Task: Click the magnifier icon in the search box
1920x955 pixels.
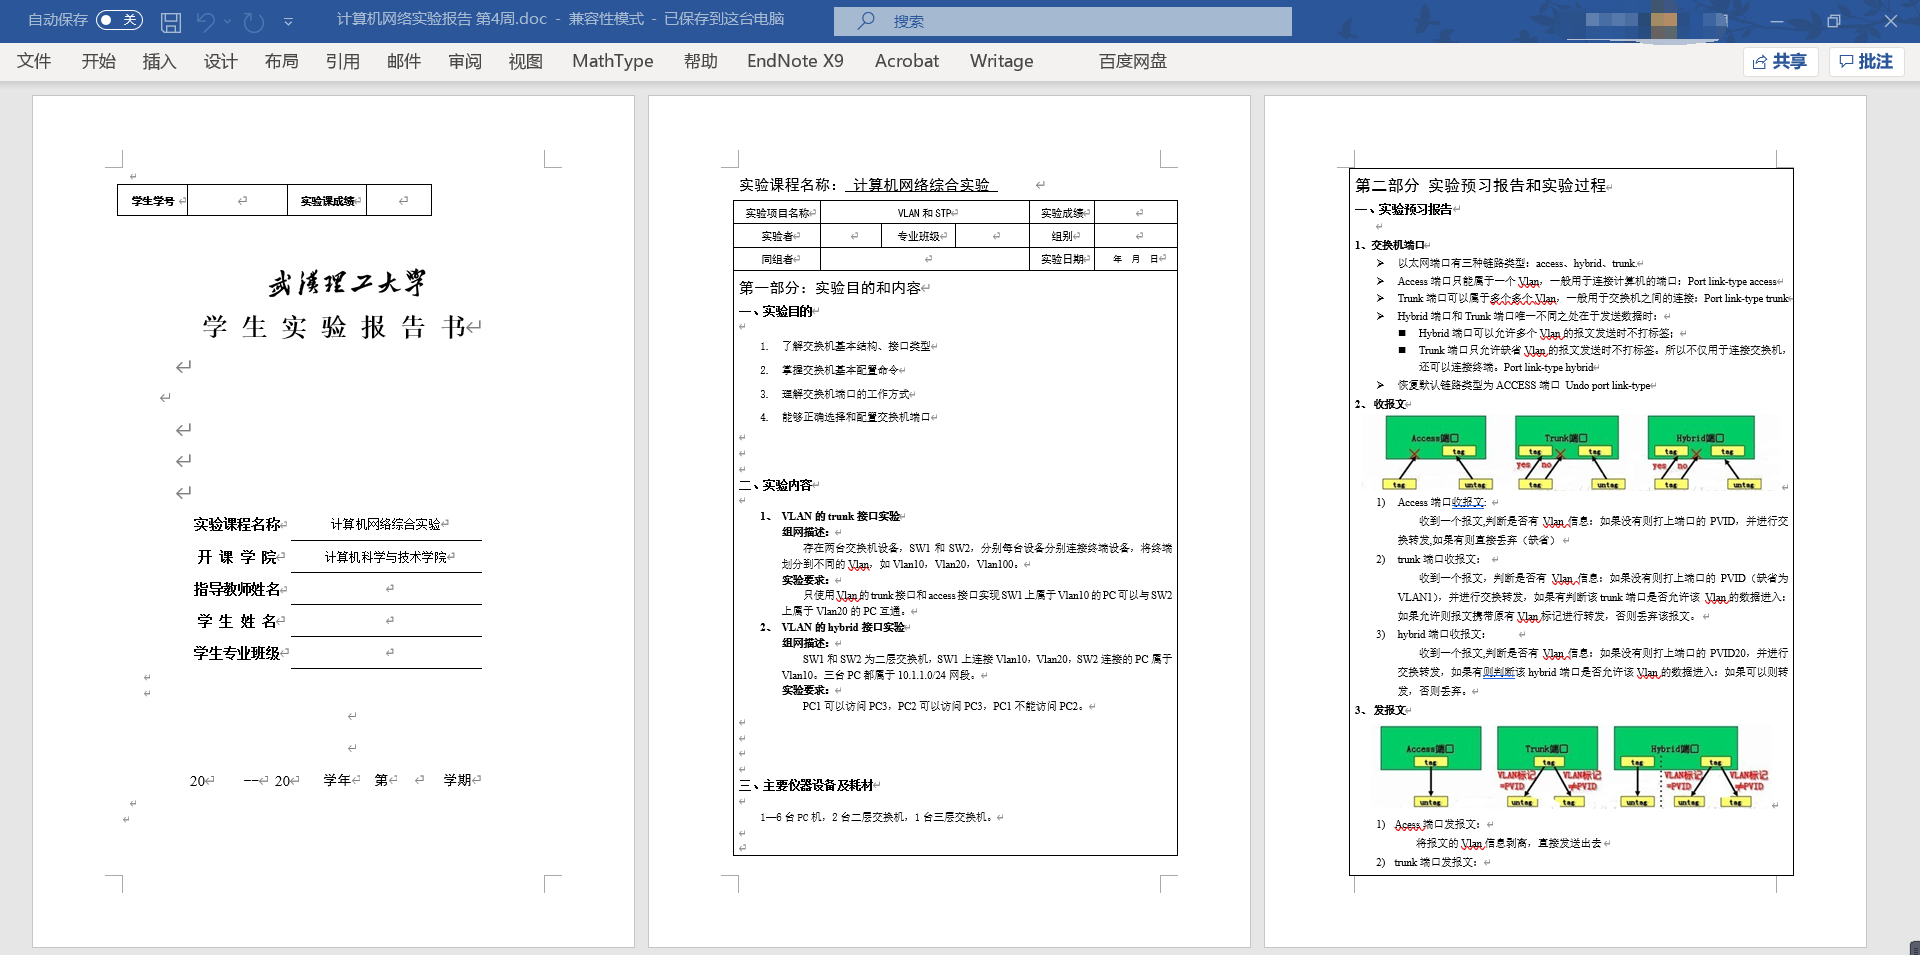Action: (866, 21)
